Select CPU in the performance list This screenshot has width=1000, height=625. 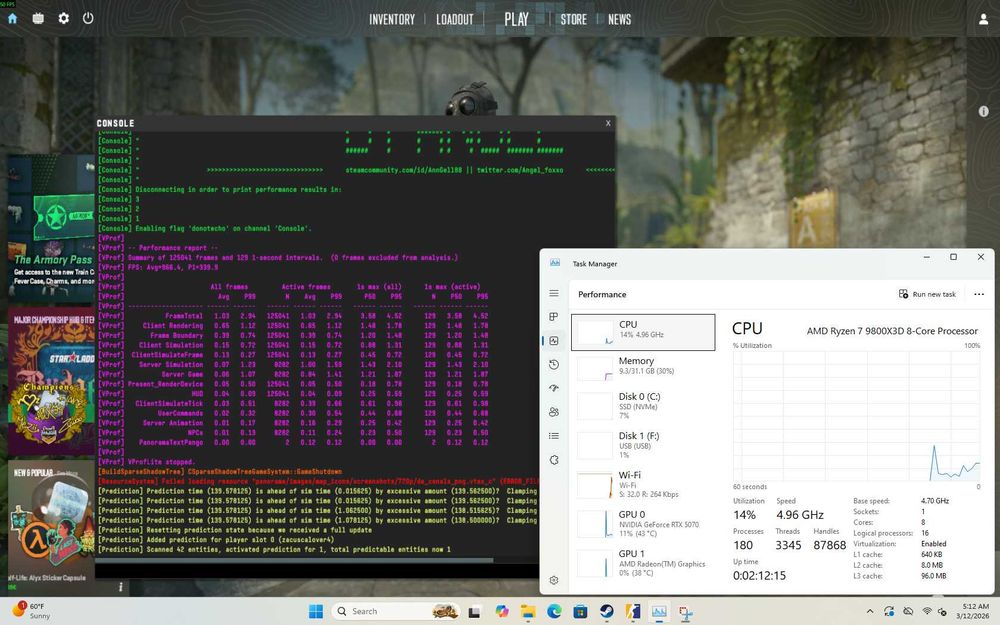(x=643, y=332)
